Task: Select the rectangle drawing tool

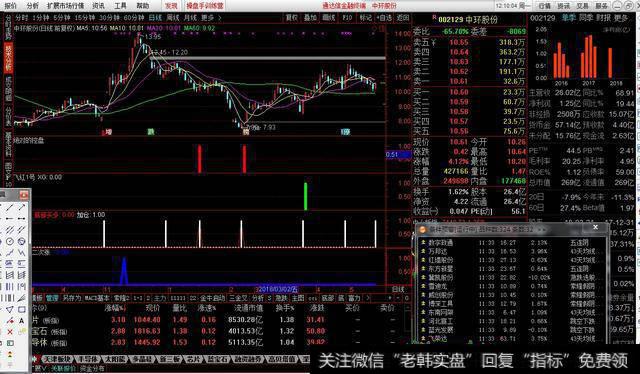Action: [21, 309]
